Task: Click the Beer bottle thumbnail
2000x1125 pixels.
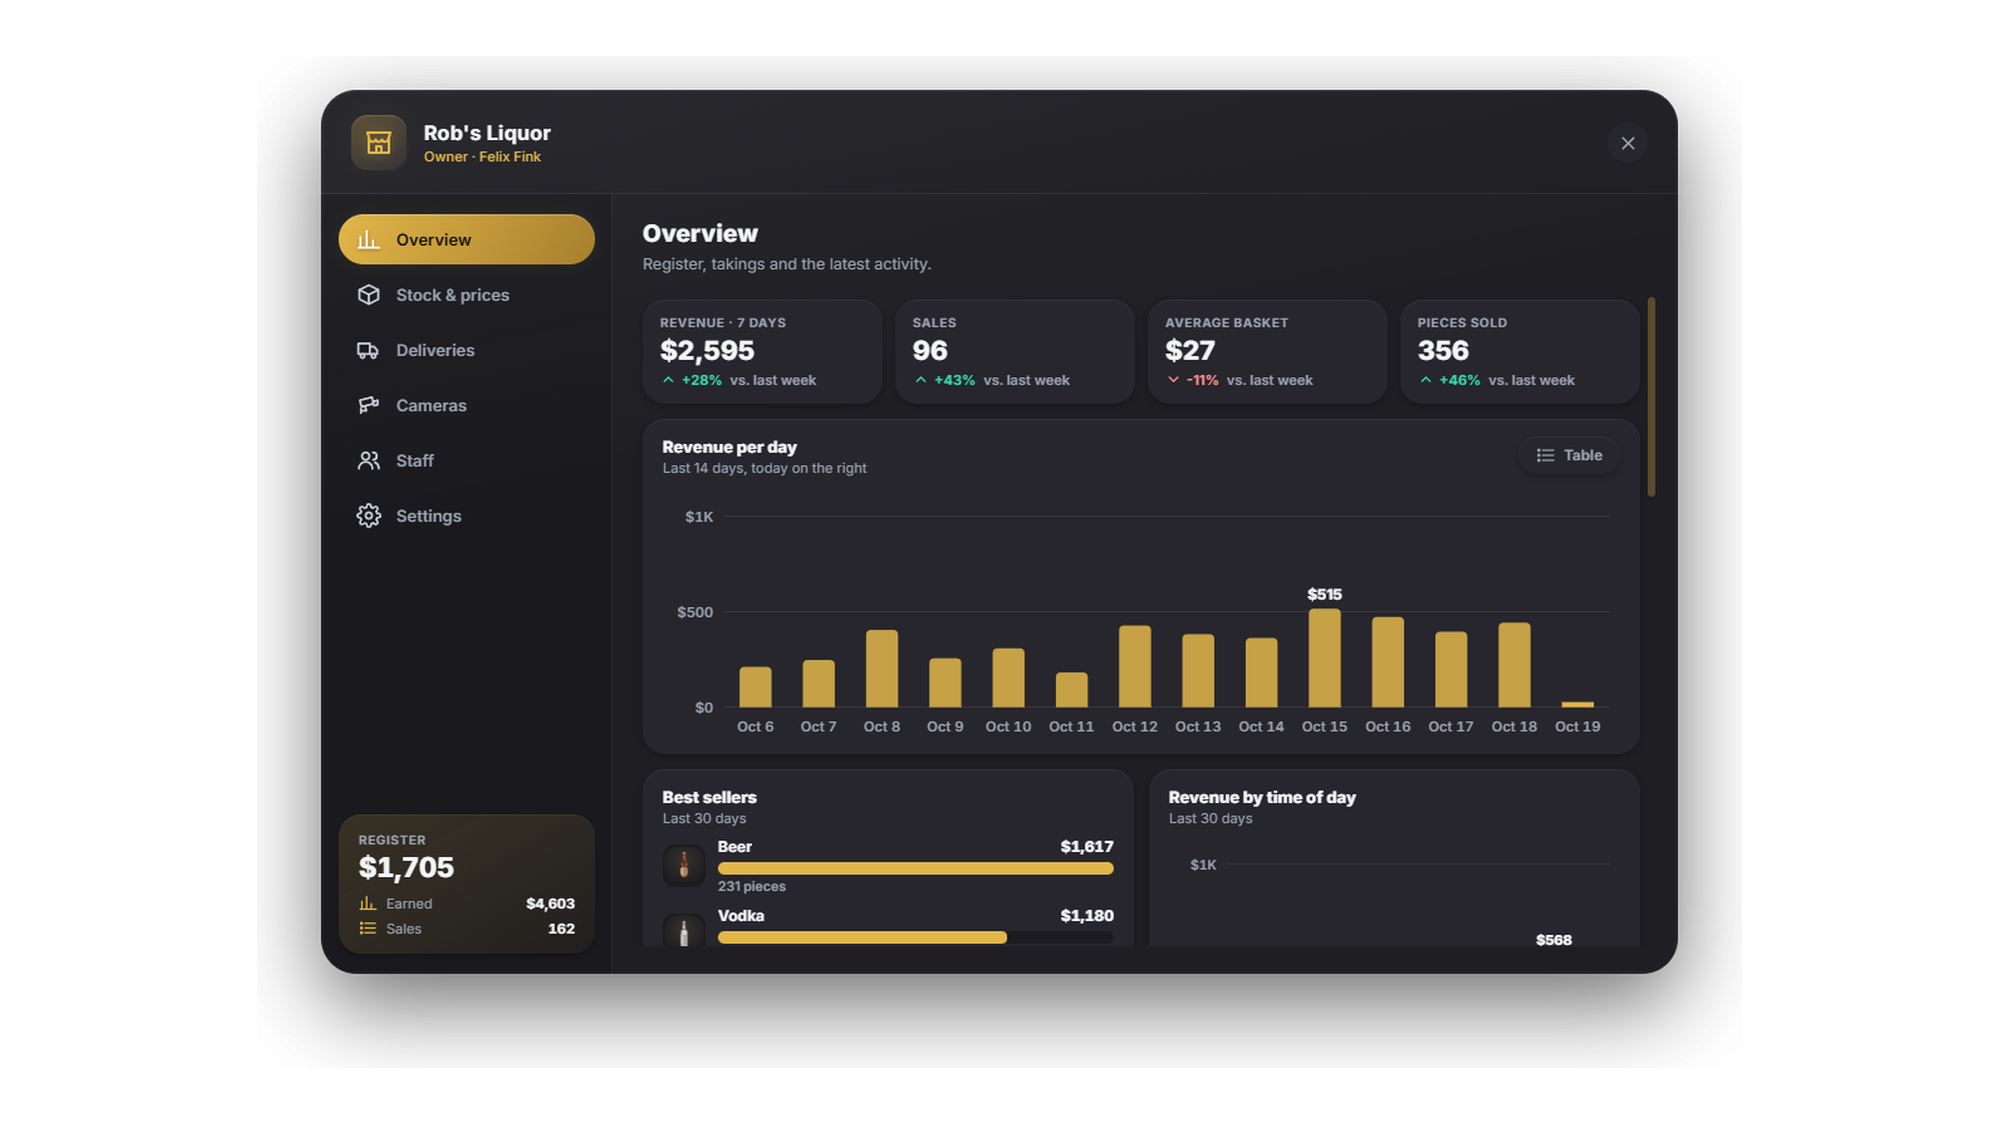Action: point(684,865)
